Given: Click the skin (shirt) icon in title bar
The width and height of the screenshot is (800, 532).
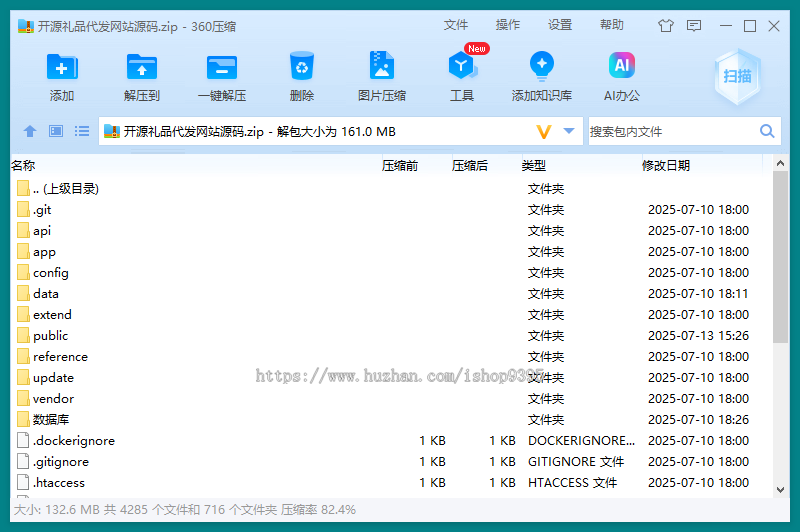Looking at the screenshot, I should [x=666, y=26].
